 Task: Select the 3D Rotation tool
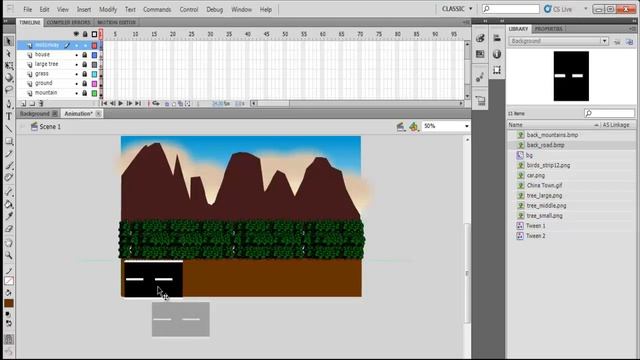pos(9,78)
